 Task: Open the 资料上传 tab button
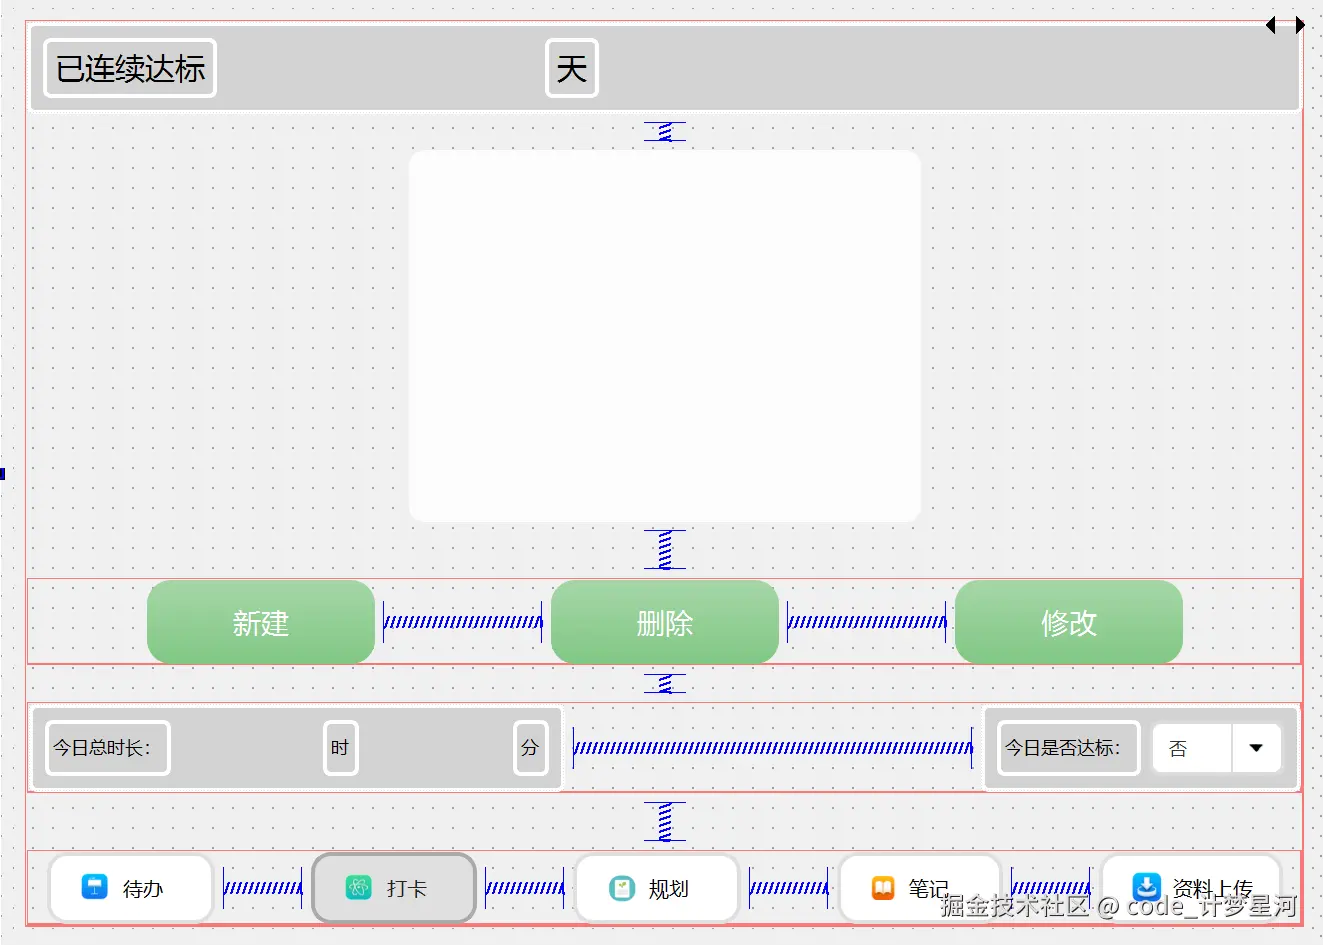[x=1191, y=888]
